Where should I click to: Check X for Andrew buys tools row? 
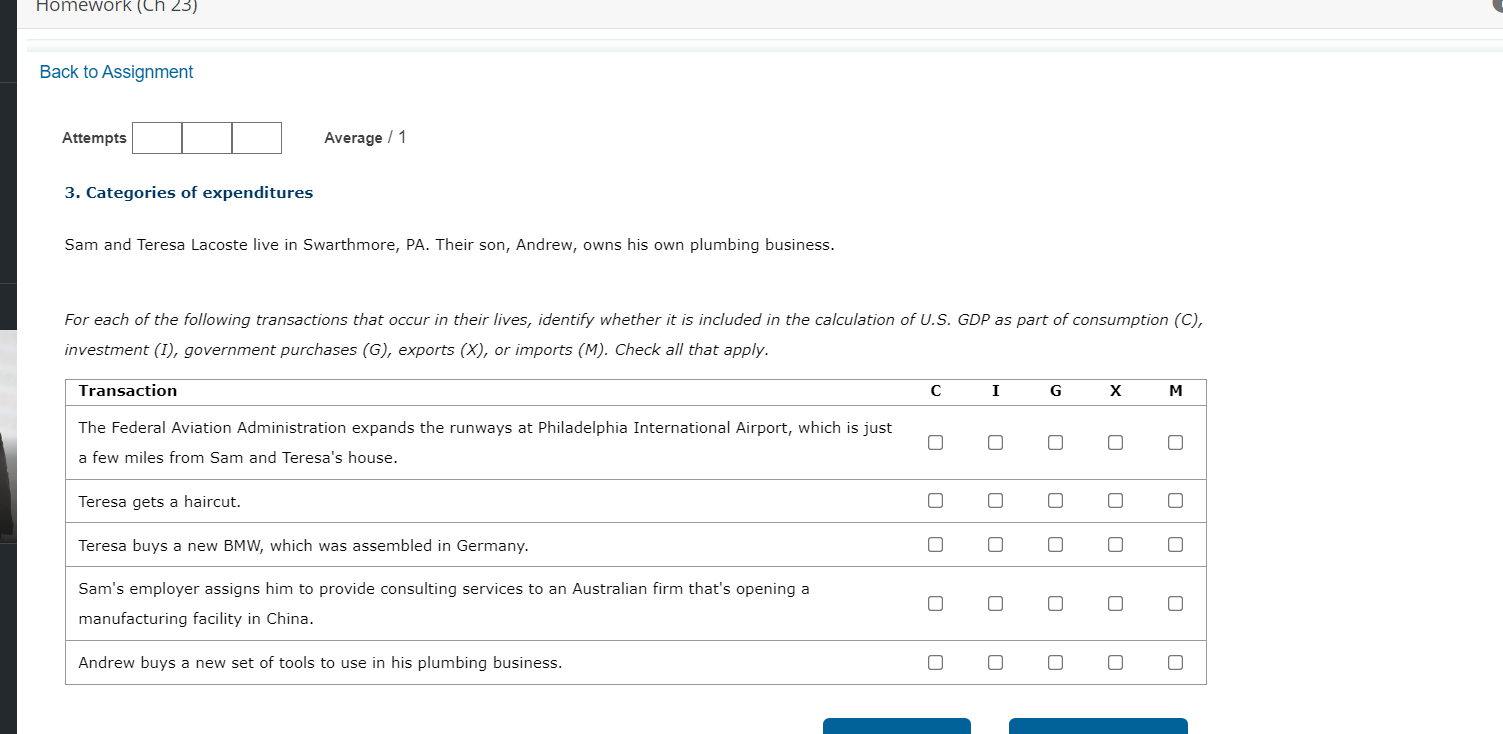click(x=1115, y=662)
